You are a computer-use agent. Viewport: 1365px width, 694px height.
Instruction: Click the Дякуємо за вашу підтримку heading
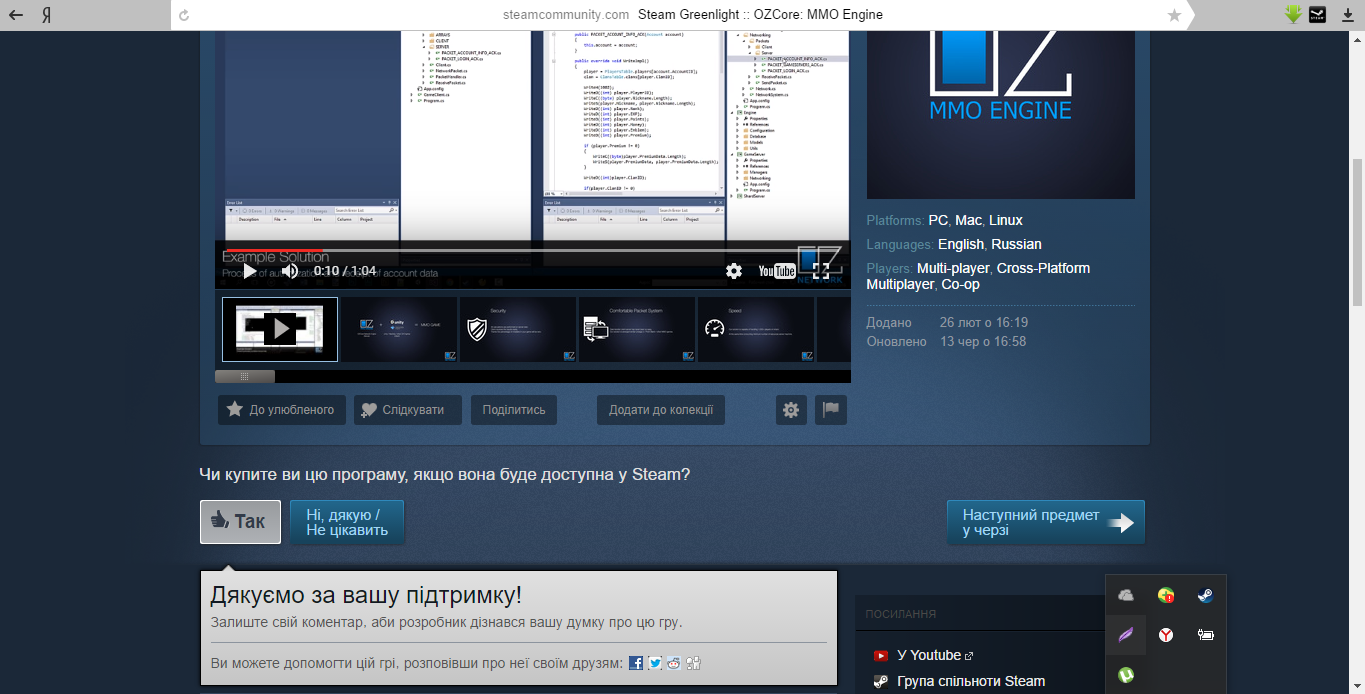(x=366, y=596)
